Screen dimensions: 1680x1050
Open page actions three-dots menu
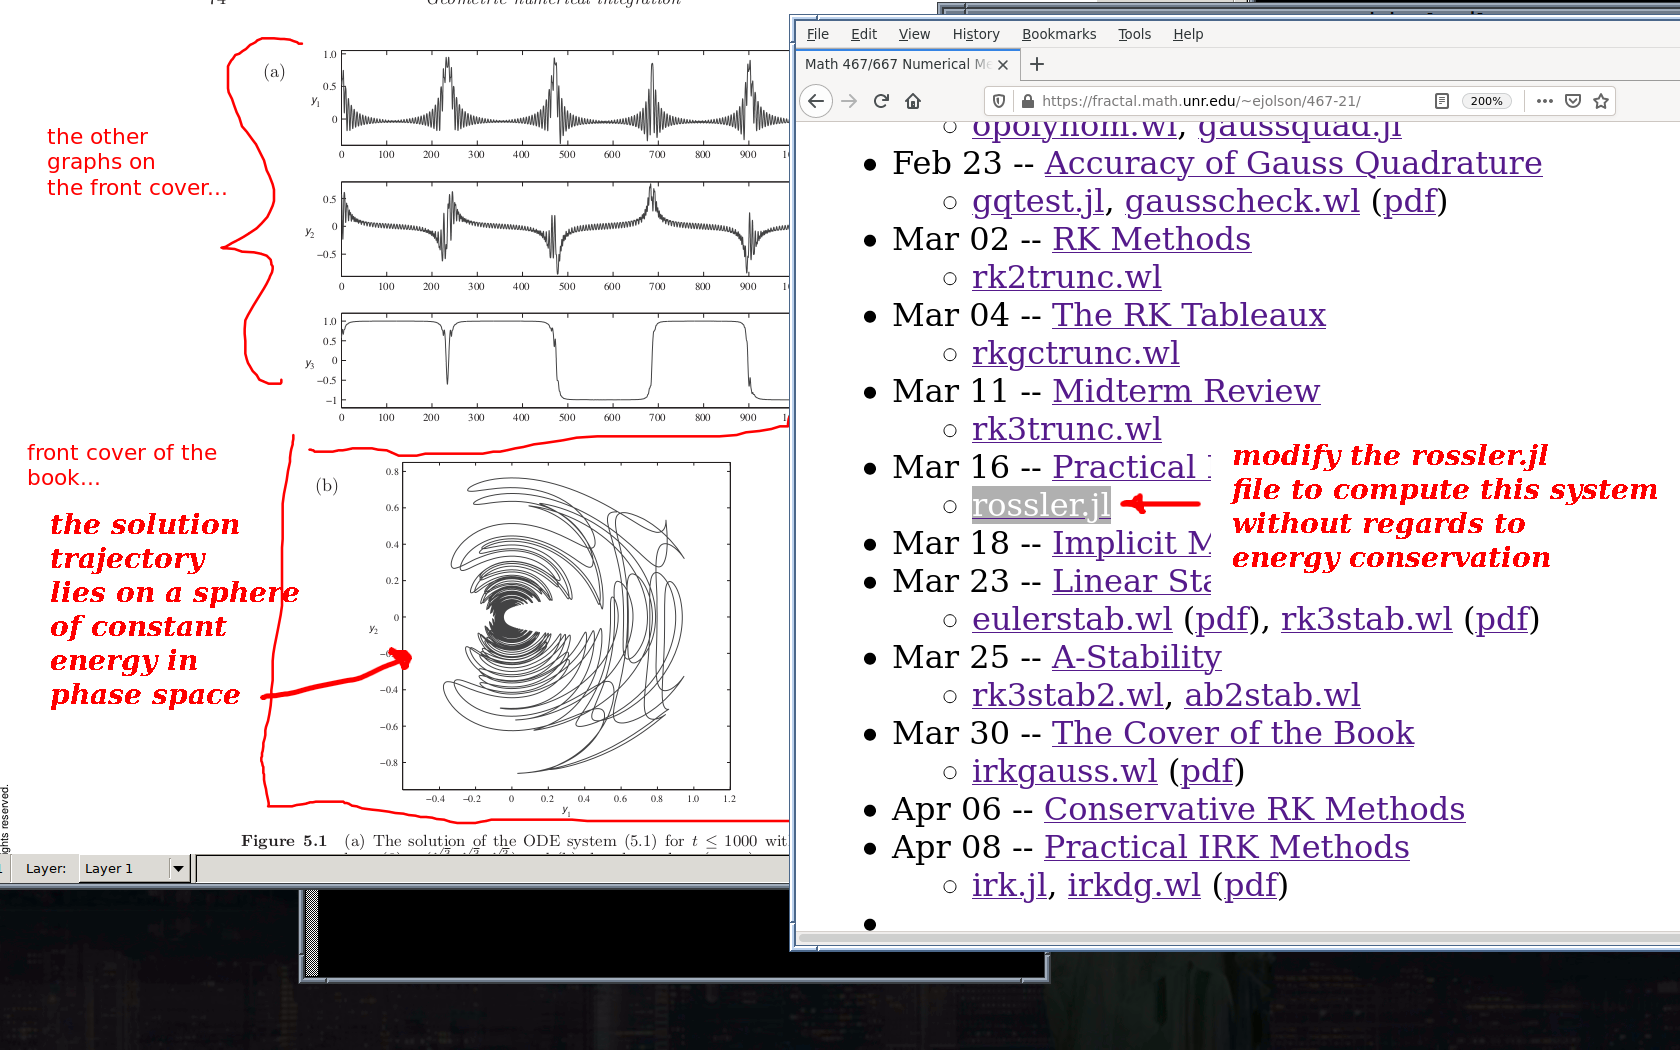1544,101
